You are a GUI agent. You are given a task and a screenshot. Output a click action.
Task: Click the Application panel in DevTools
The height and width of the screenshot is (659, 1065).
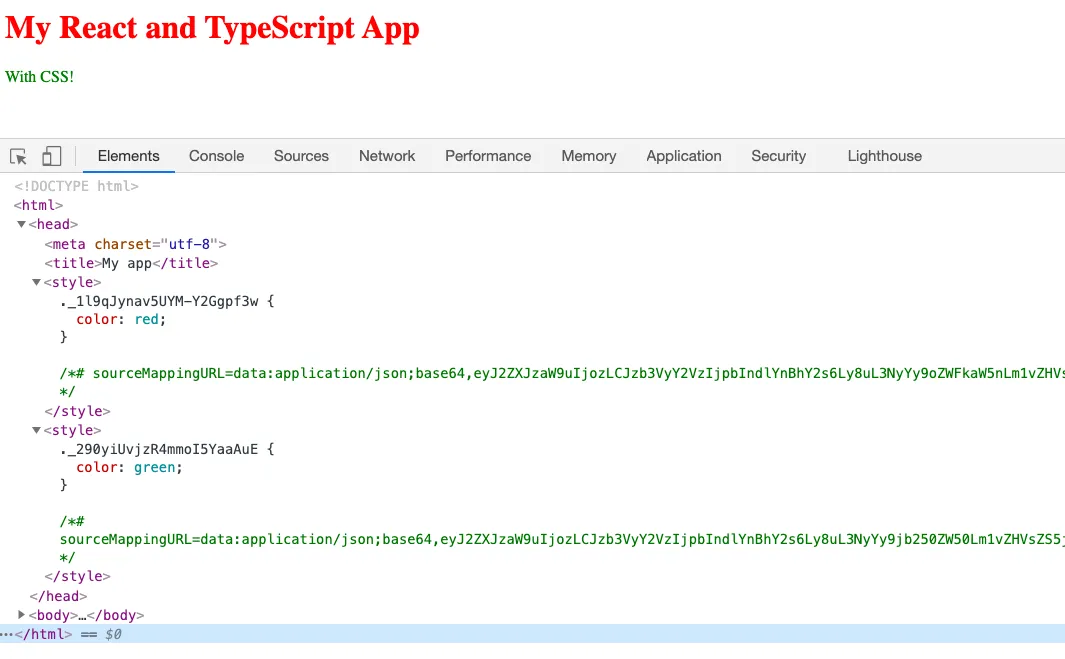[x=684, y=156]
